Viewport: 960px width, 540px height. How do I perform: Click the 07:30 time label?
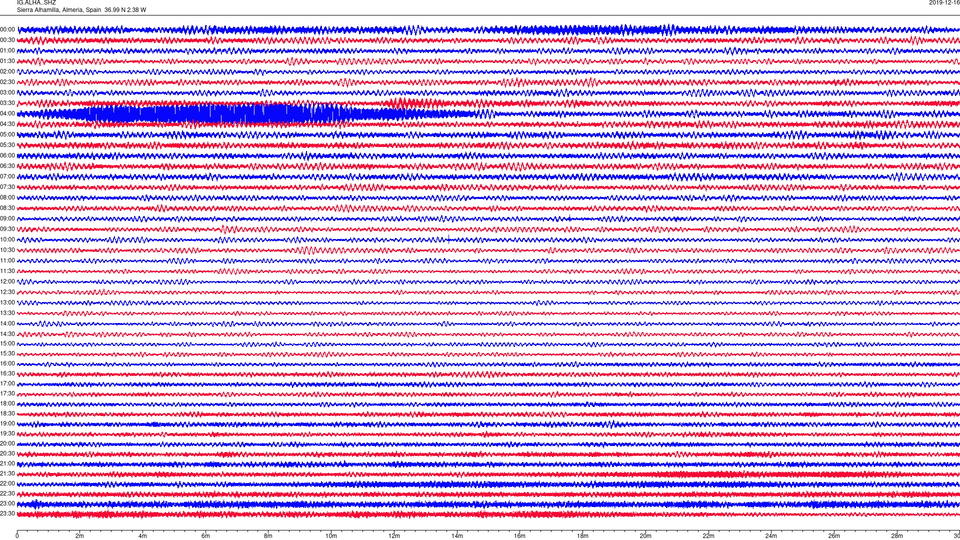(x=7, y=187)
